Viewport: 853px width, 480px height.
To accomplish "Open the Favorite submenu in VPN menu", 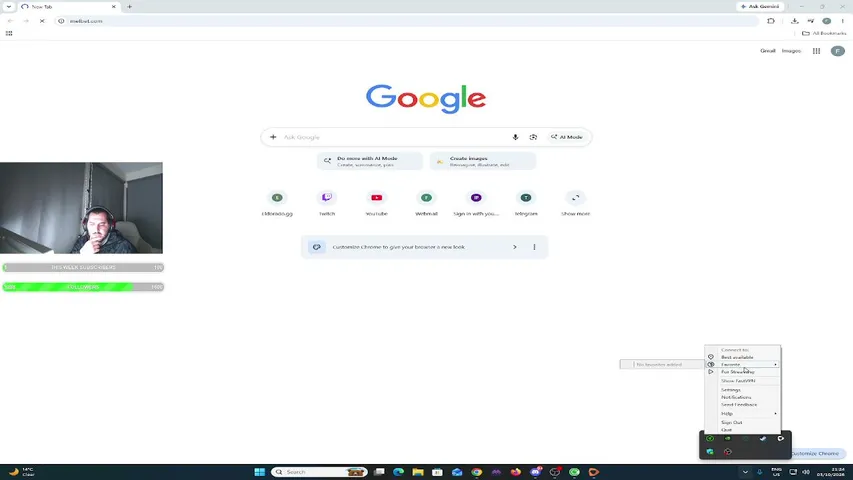I will tap(743, 365).
